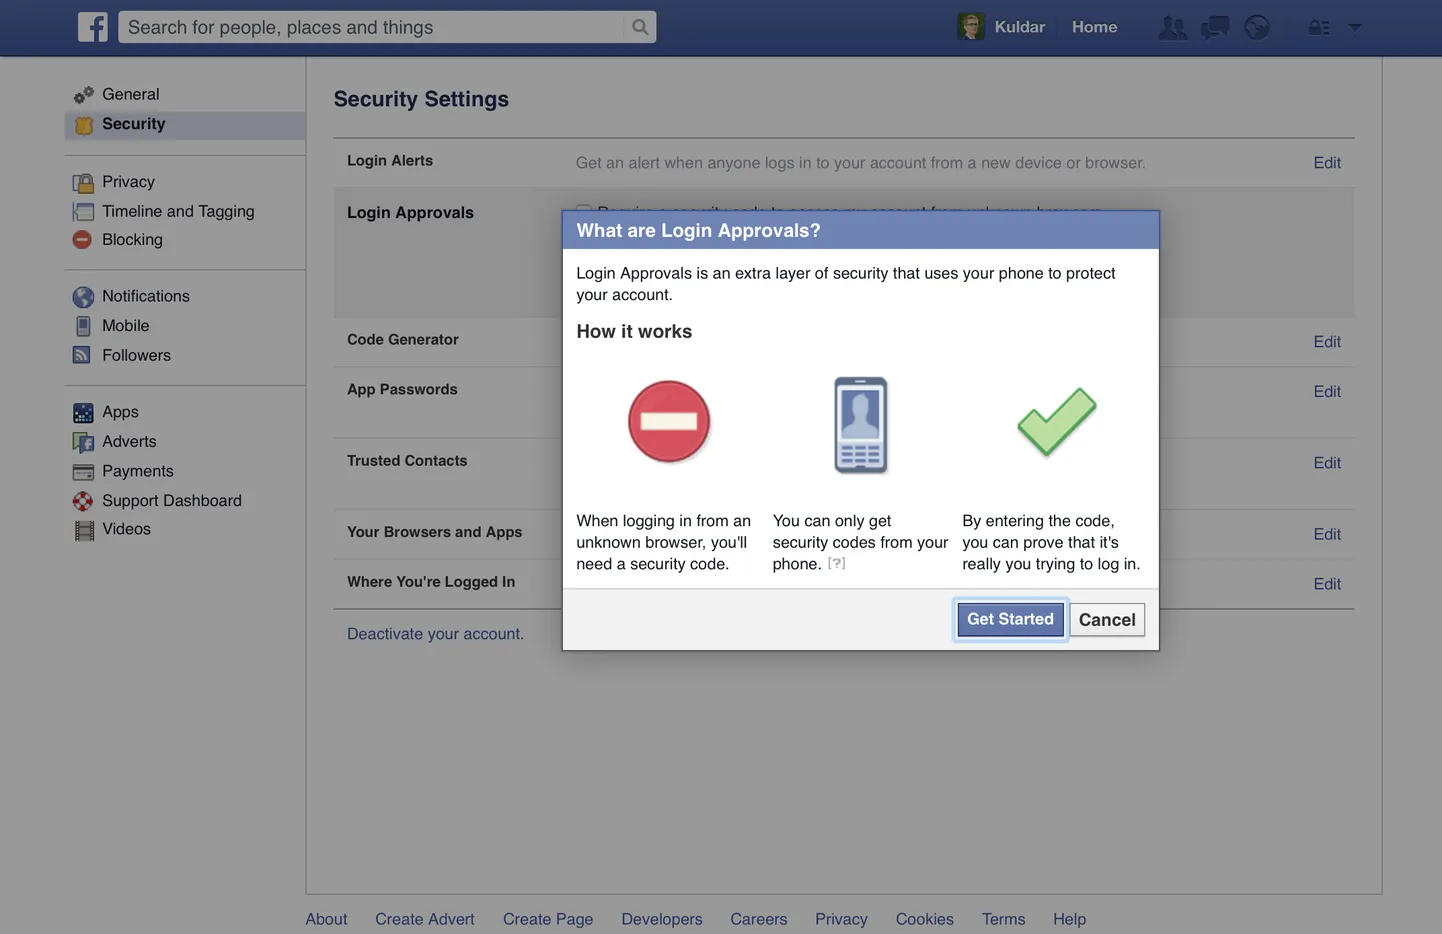This screenshot has height=934, width=1442.
Task: Click the Privacy lock icon in sidebar
Action: [x=83, y=183]
